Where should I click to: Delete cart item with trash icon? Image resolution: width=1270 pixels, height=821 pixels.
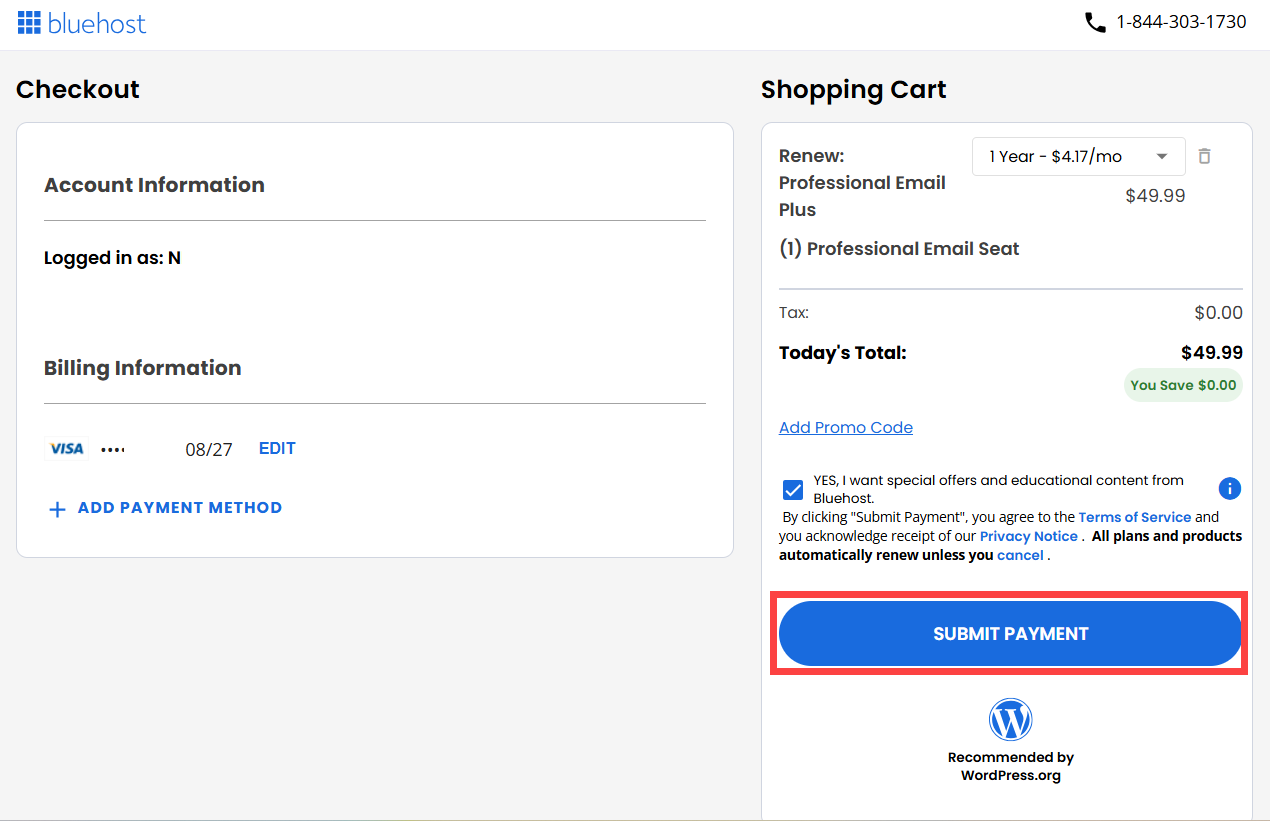point(1205,156)
